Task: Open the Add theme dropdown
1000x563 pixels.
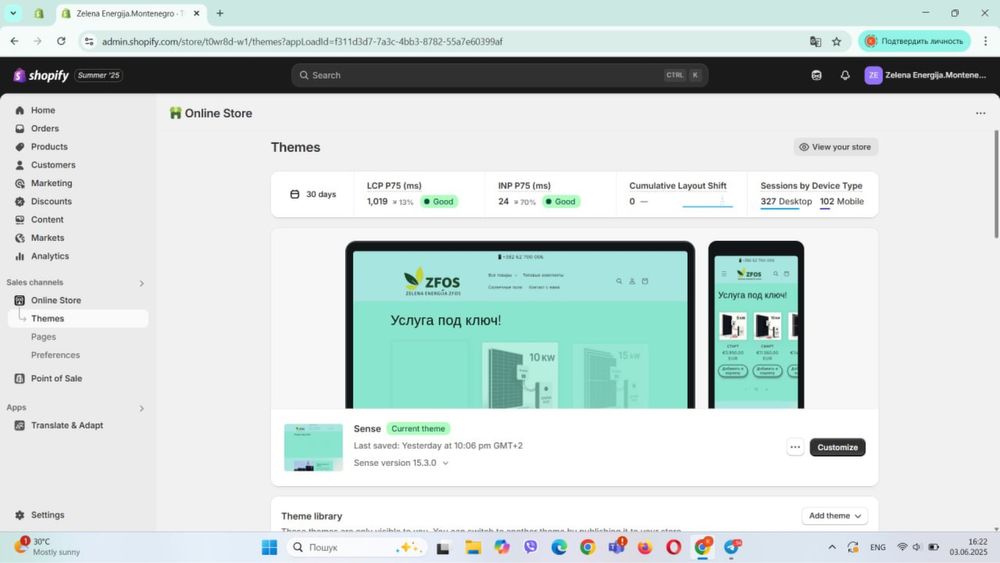Action: click(834, 516)
